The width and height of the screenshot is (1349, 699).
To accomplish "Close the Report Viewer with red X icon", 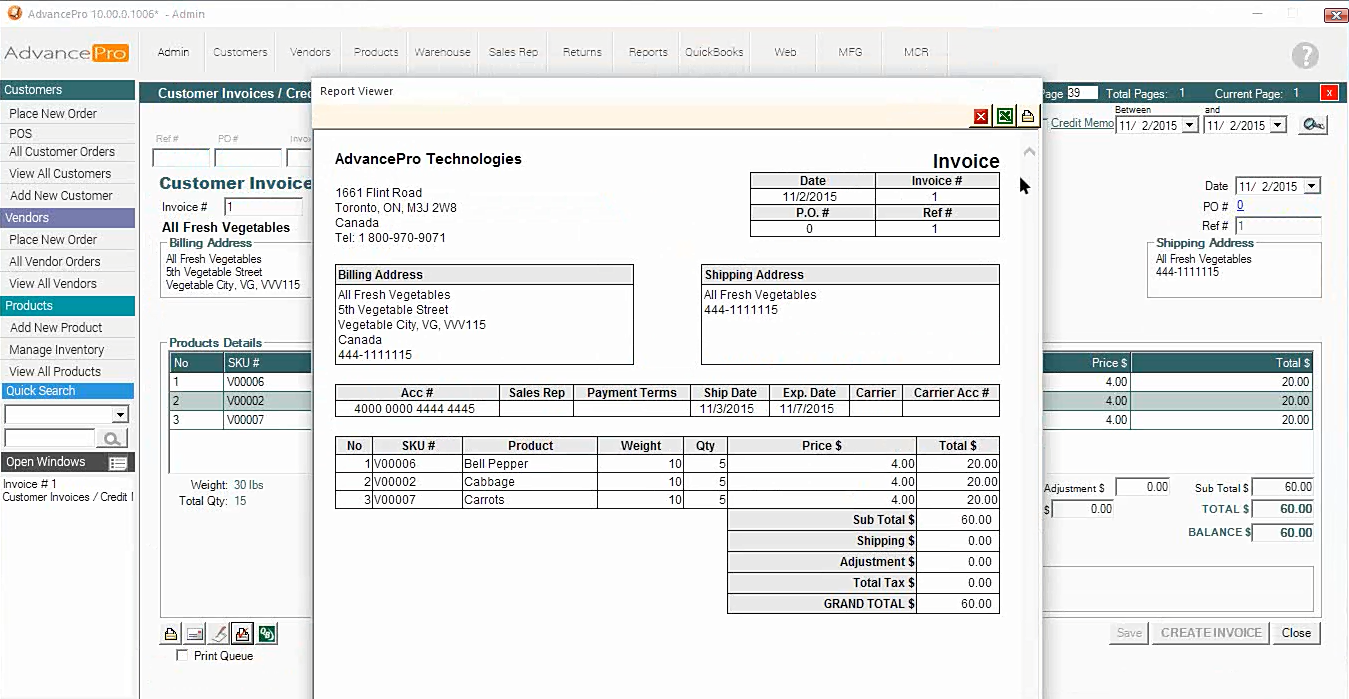I will [981, 117].
